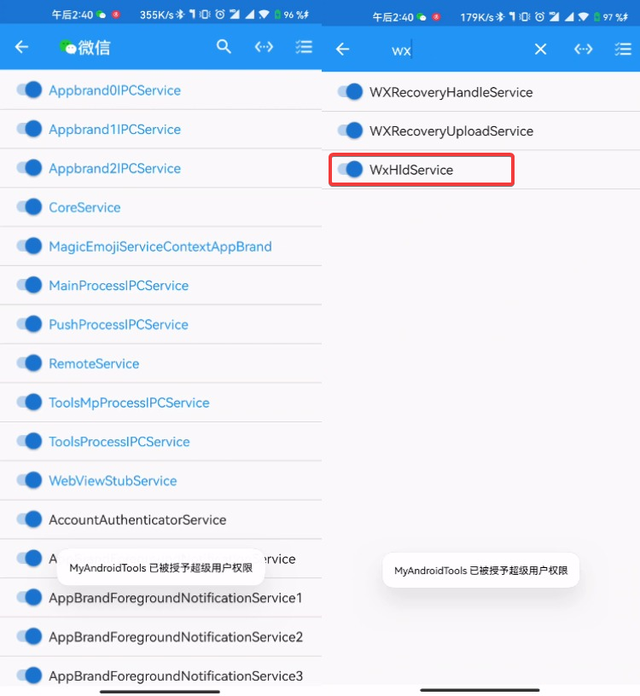This screenshot has height=696, width=640.
Task: Tap the 微信 title text
Action: (94, 47)
